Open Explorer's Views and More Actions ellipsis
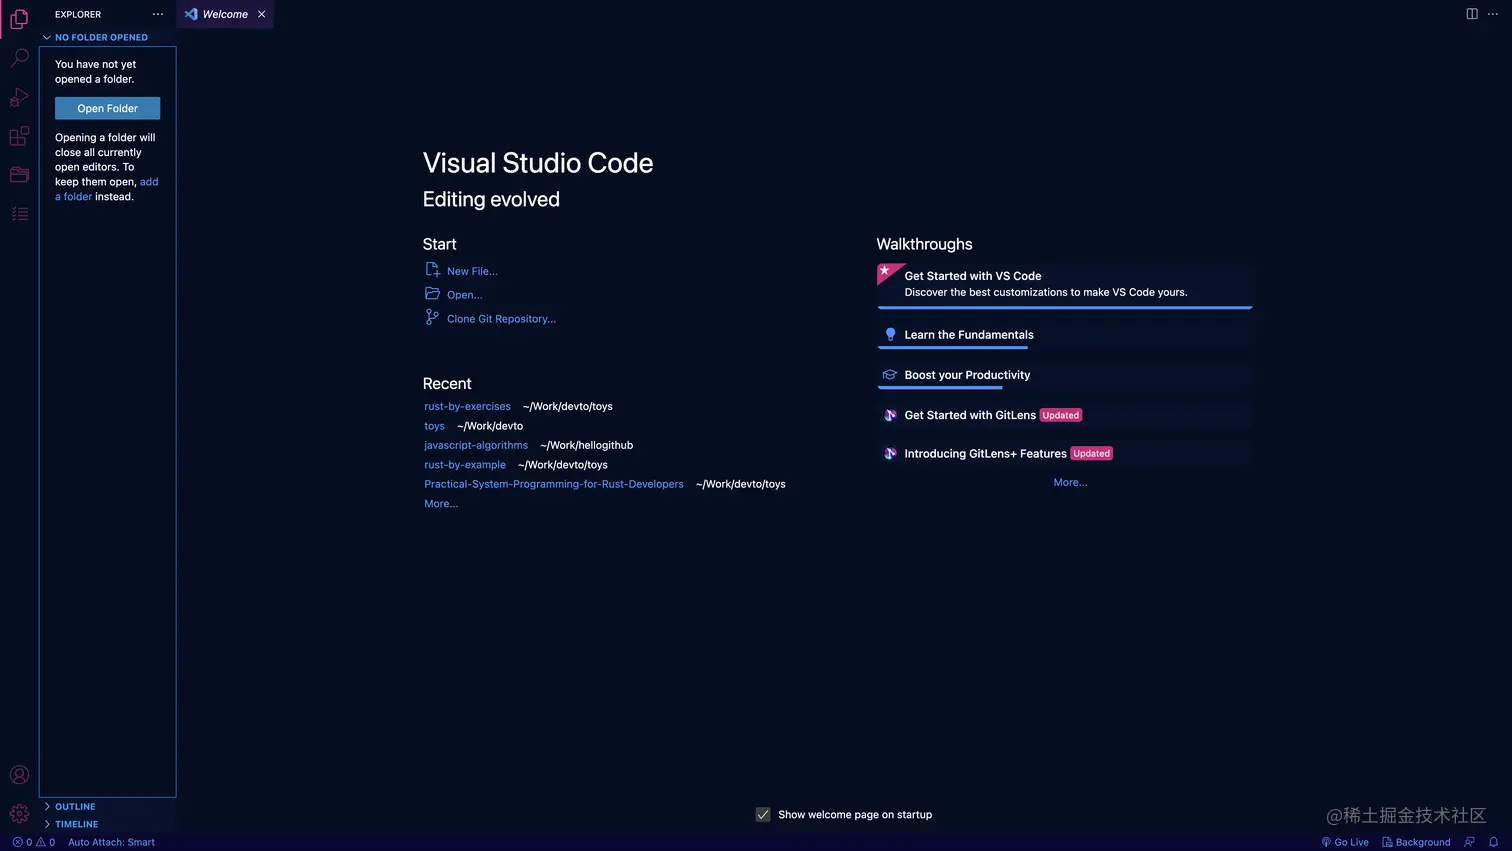The height and width of the screenshot is (851, 1512). coord(158,14)
